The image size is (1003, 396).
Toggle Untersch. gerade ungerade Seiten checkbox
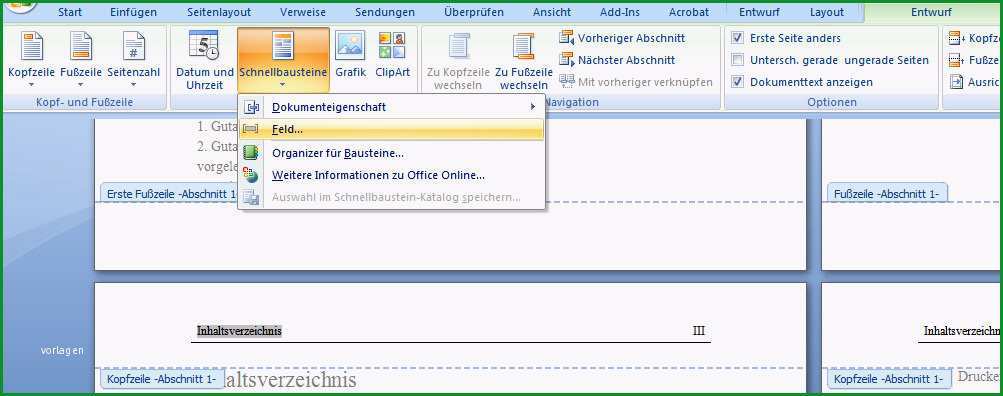(738, 60)
